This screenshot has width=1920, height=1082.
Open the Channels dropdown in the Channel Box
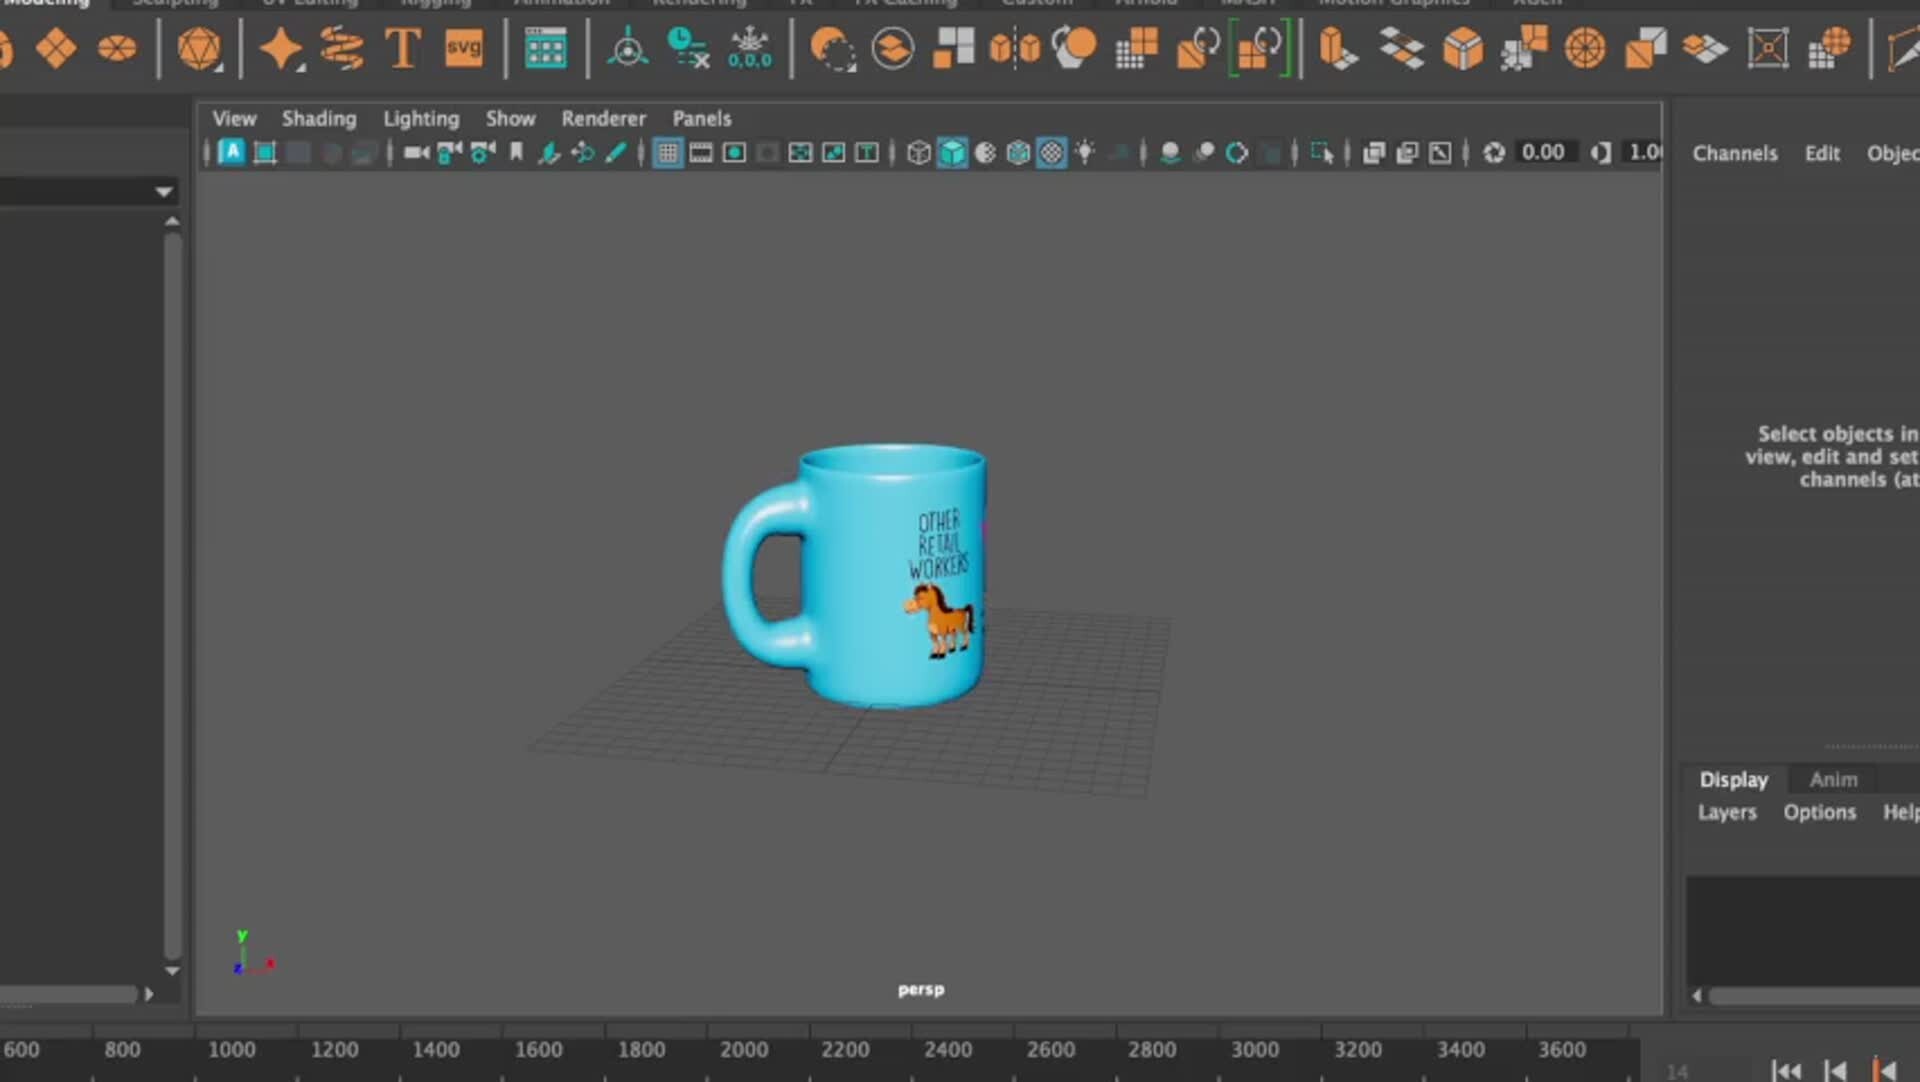point(1734,153)
